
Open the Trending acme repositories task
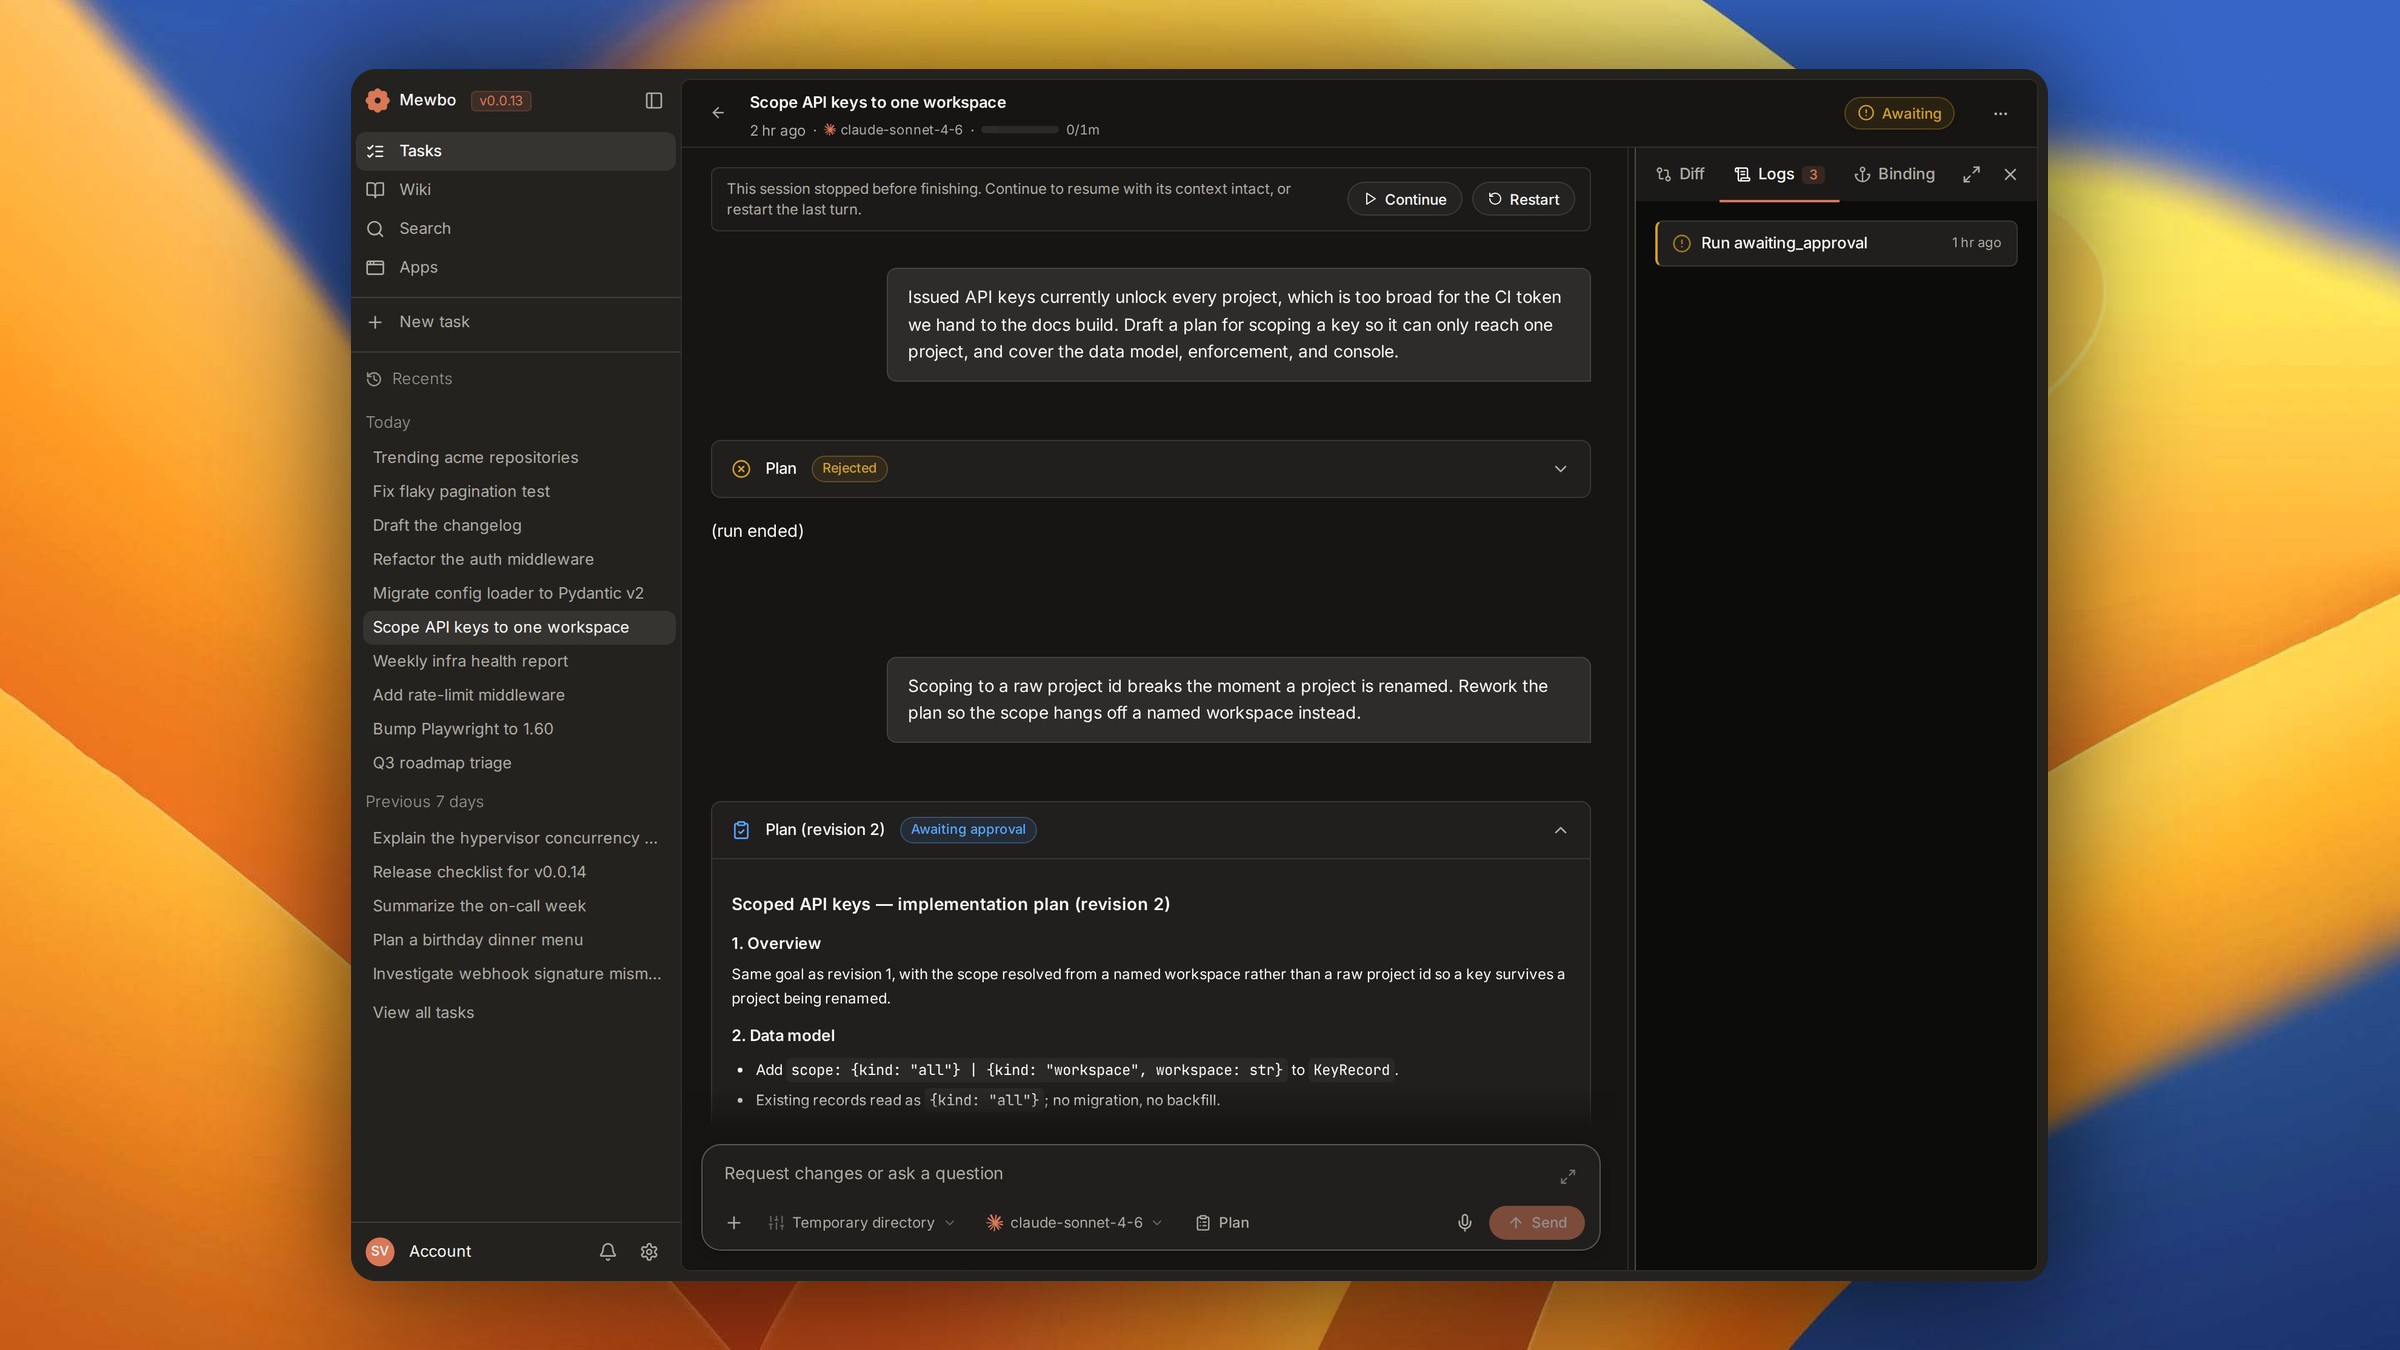coord(519,458)
